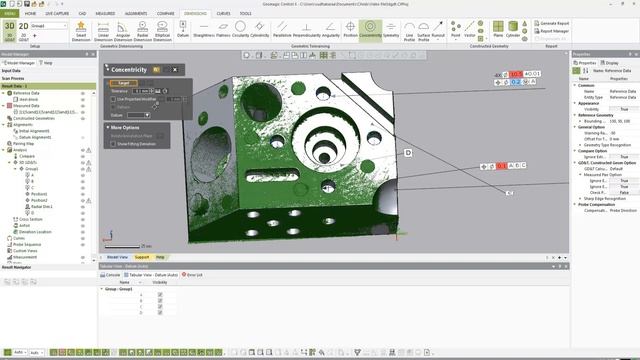Collapse the More Options section
Screen dimensions: 640x360
108,127
